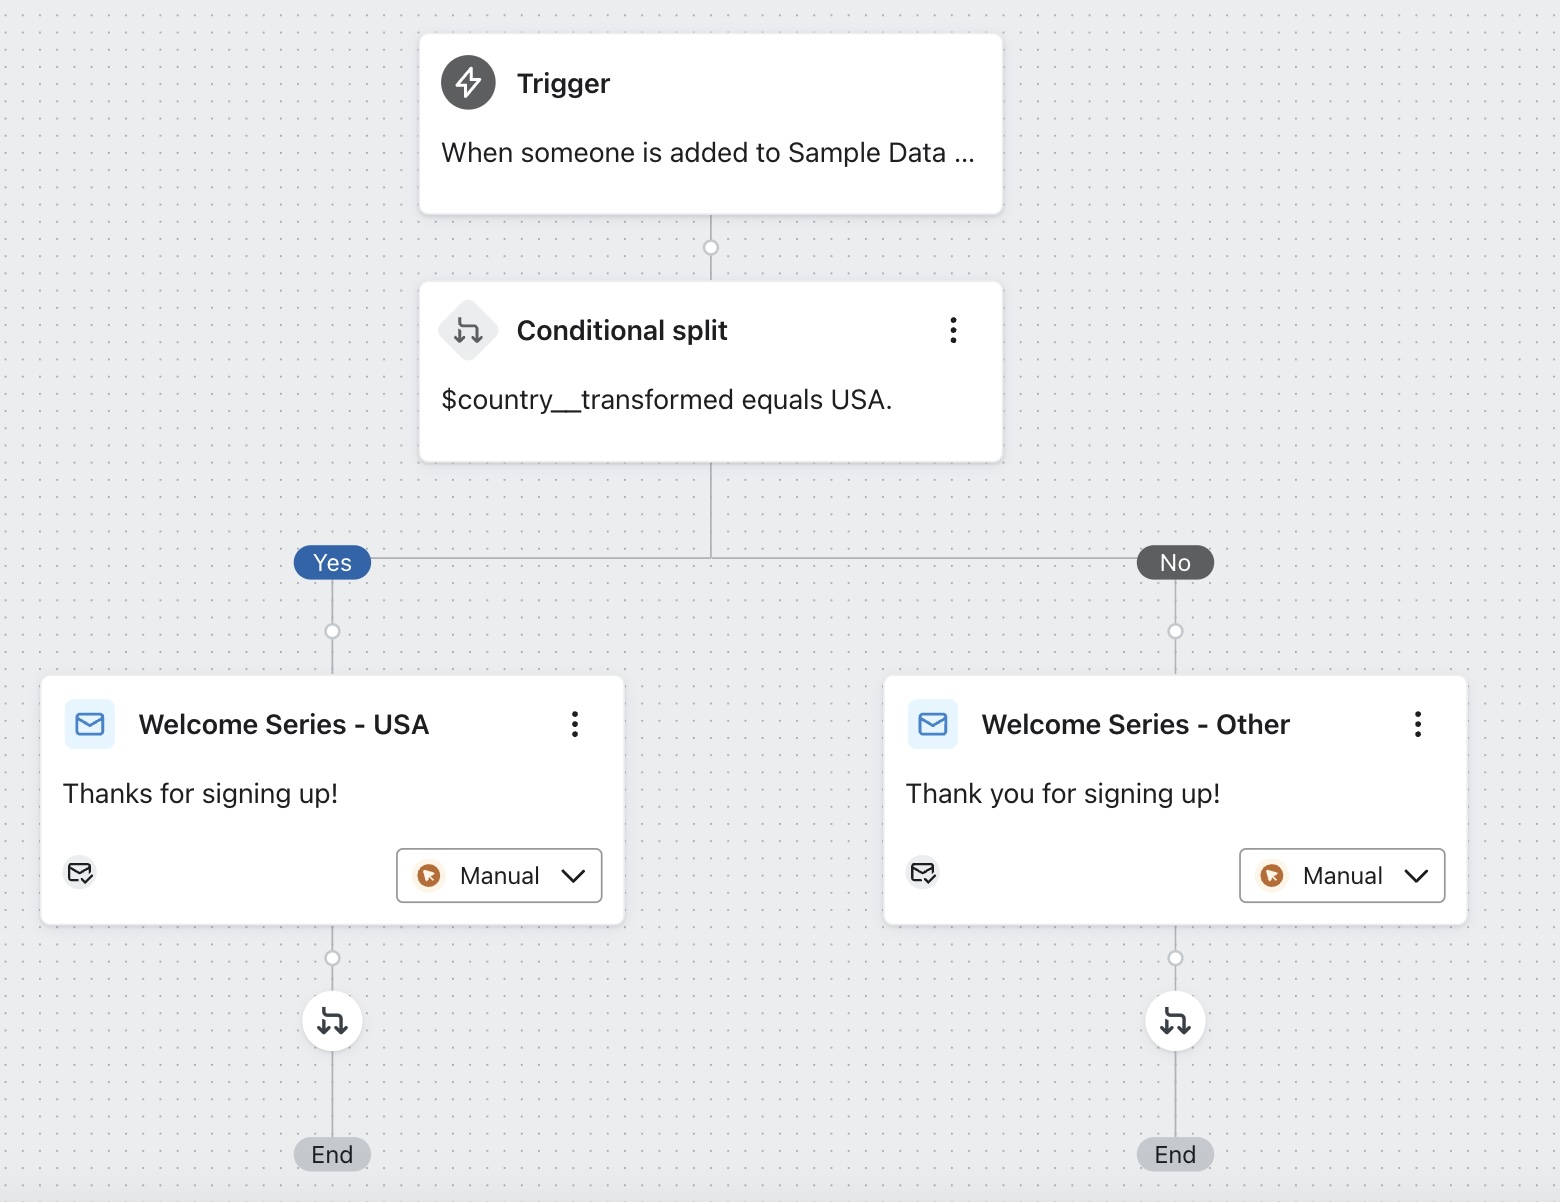Click split icon below Welcome Series - USA

[x=332, y=1021]
